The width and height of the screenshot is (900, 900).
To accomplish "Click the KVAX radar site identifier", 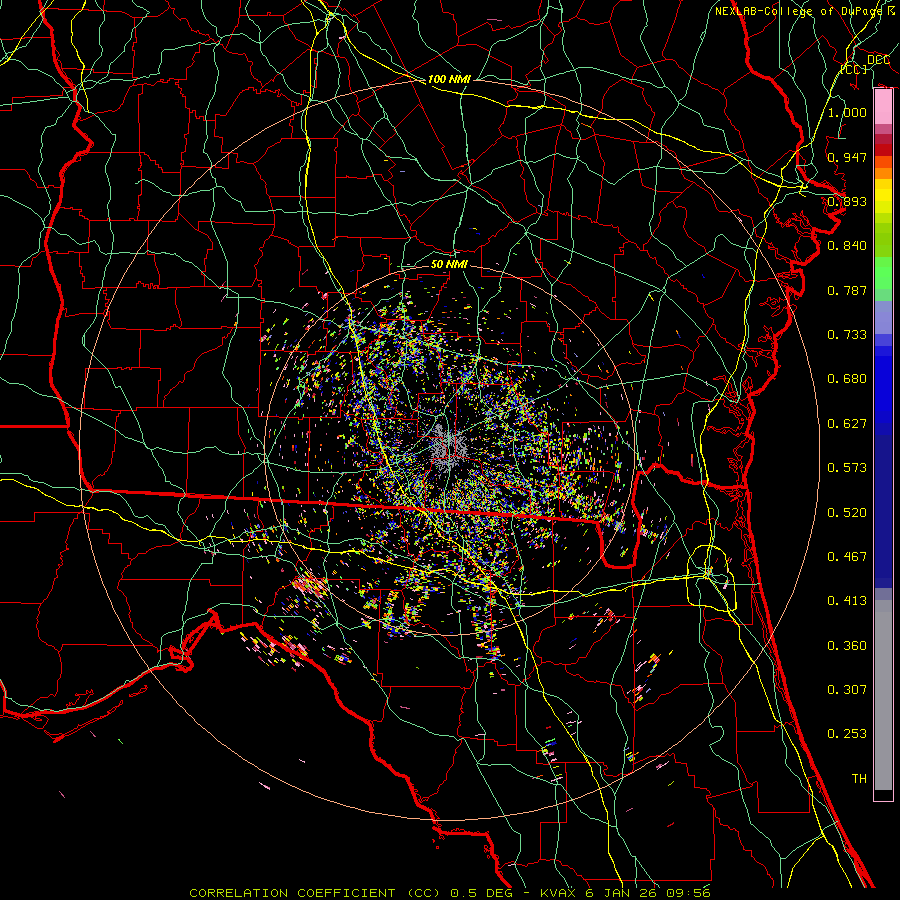I will pyautogui.click(x=558, y=893).
